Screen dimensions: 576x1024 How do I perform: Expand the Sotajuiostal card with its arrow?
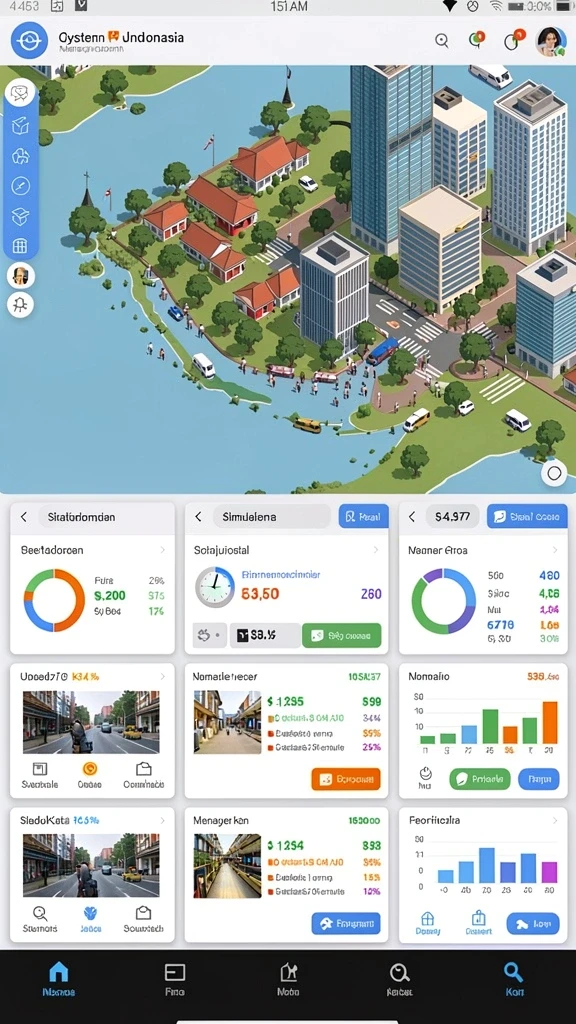(x=376, y=551)
